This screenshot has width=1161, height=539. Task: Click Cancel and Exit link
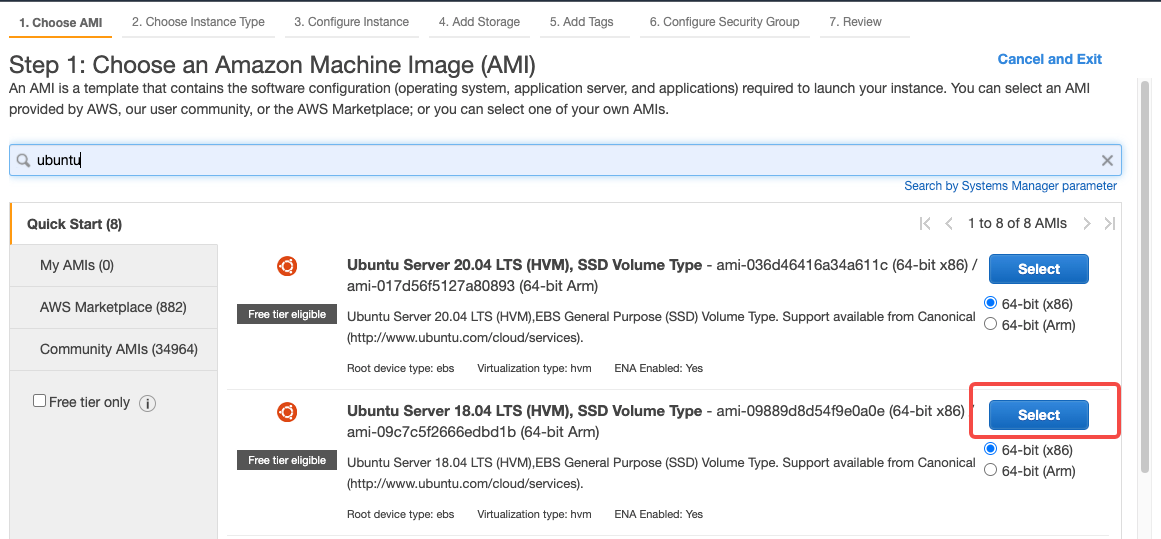coord(1050,59)
